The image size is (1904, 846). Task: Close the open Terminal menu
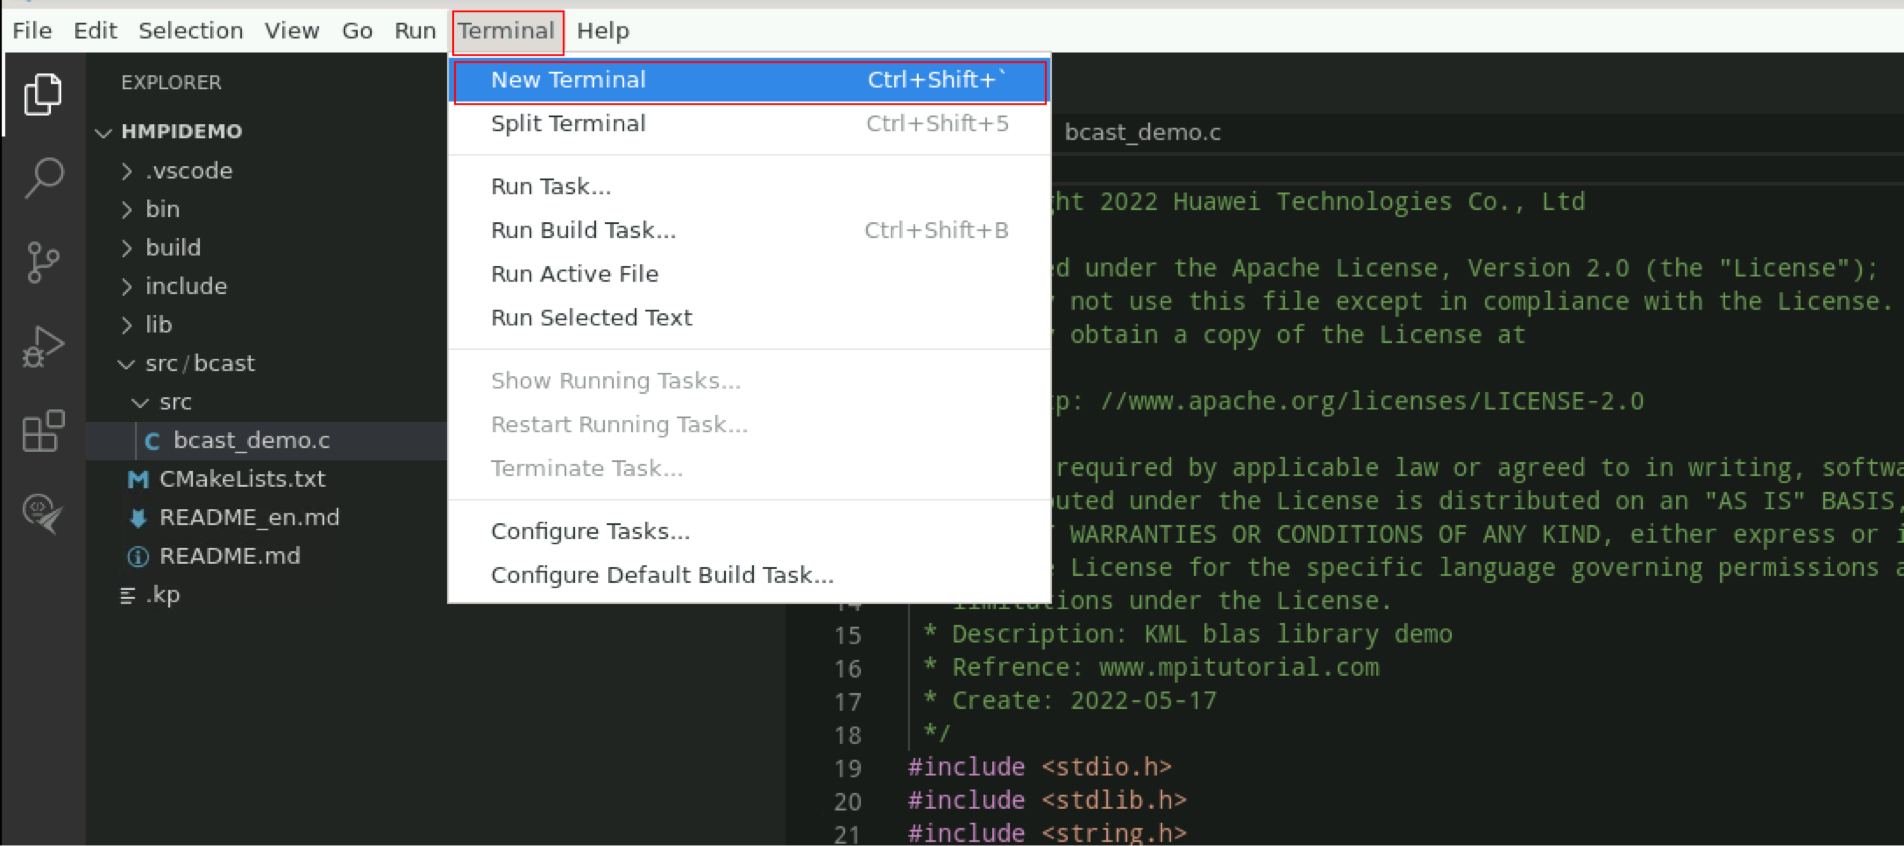(x=506, y=31)
